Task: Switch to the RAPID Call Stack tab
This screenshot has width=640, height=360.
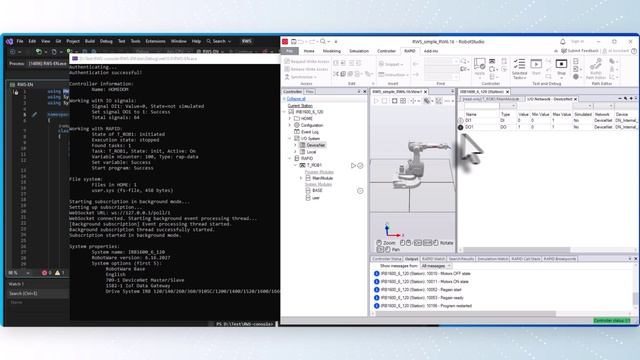Action: pyautogui.click(x=526, y=259)
